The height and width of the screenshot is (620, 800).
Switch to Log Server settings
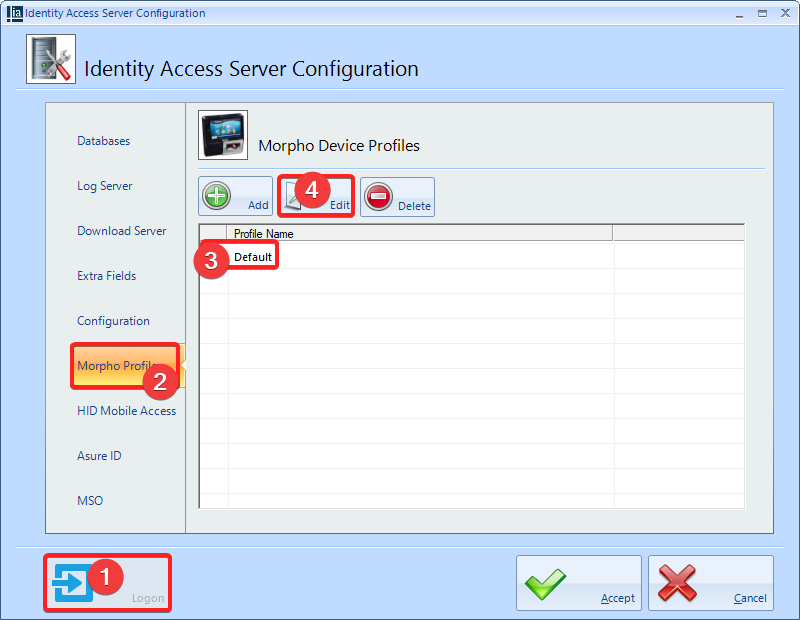pos(105,186)
